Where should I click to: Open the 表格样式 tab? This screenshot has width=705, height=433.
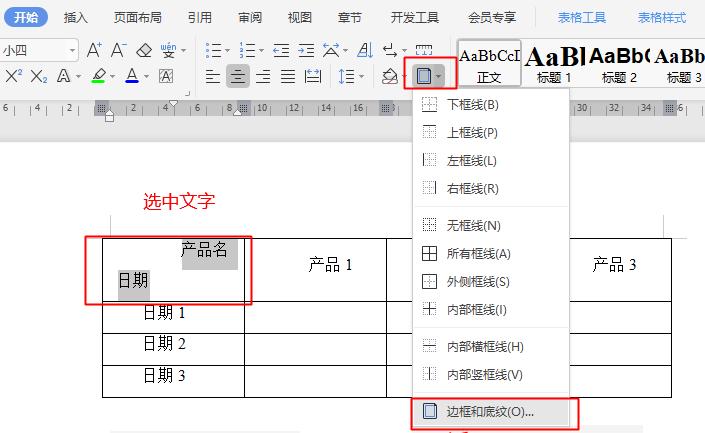click(x=662, y=18)
